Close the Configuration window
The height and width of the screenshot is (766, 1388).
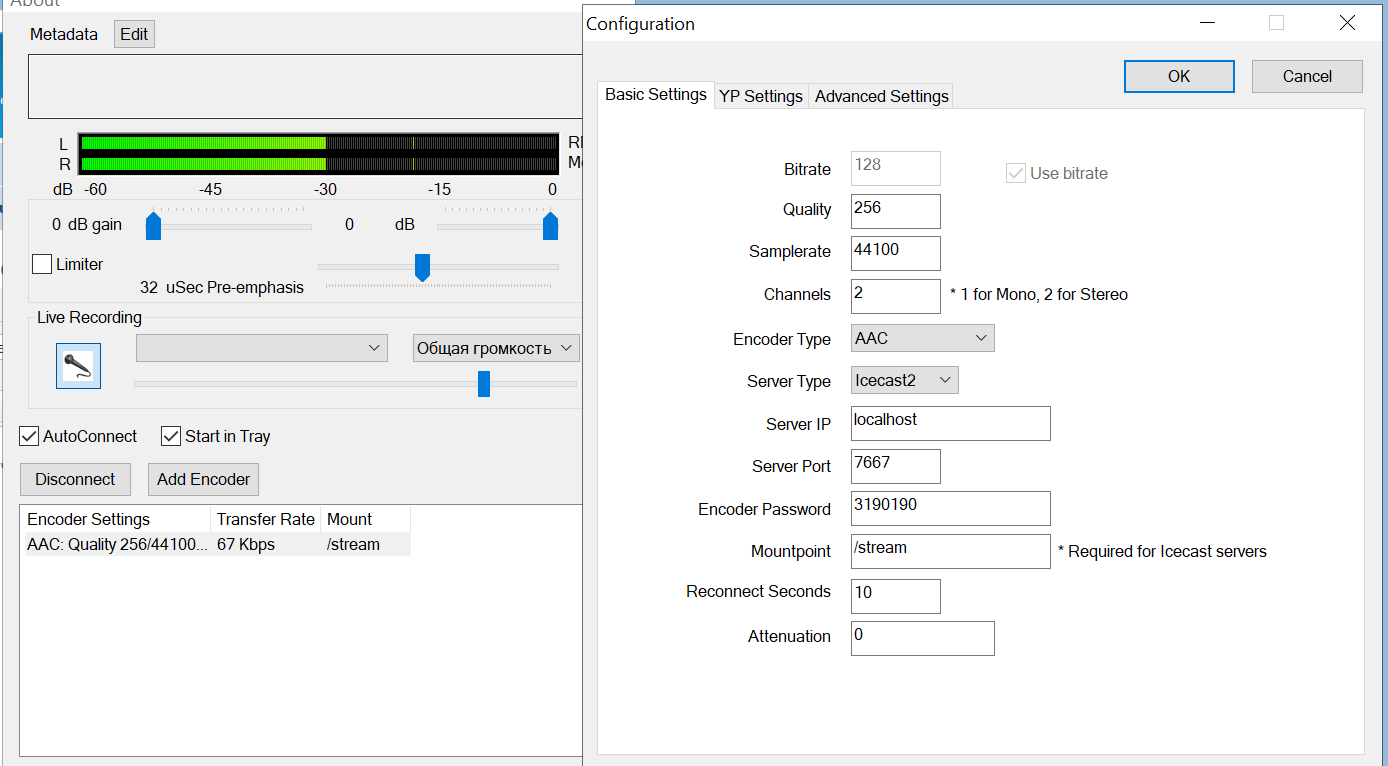pos(1347,23)
